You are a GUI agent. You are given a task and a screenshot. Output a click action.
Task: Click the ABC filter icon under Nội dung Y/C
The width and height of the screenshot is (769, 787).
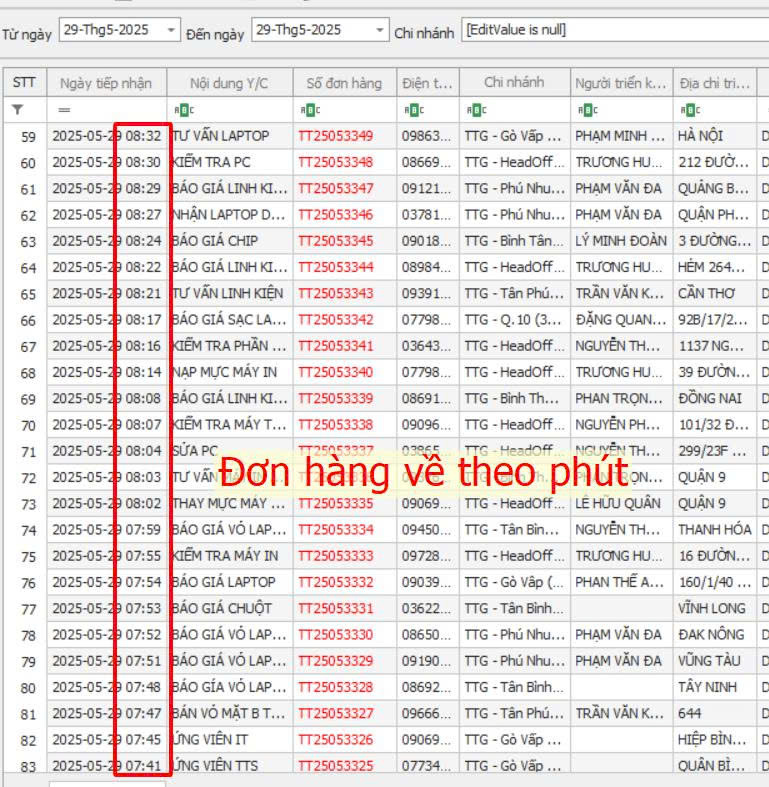pyautogui.click(x=180, y=110)
